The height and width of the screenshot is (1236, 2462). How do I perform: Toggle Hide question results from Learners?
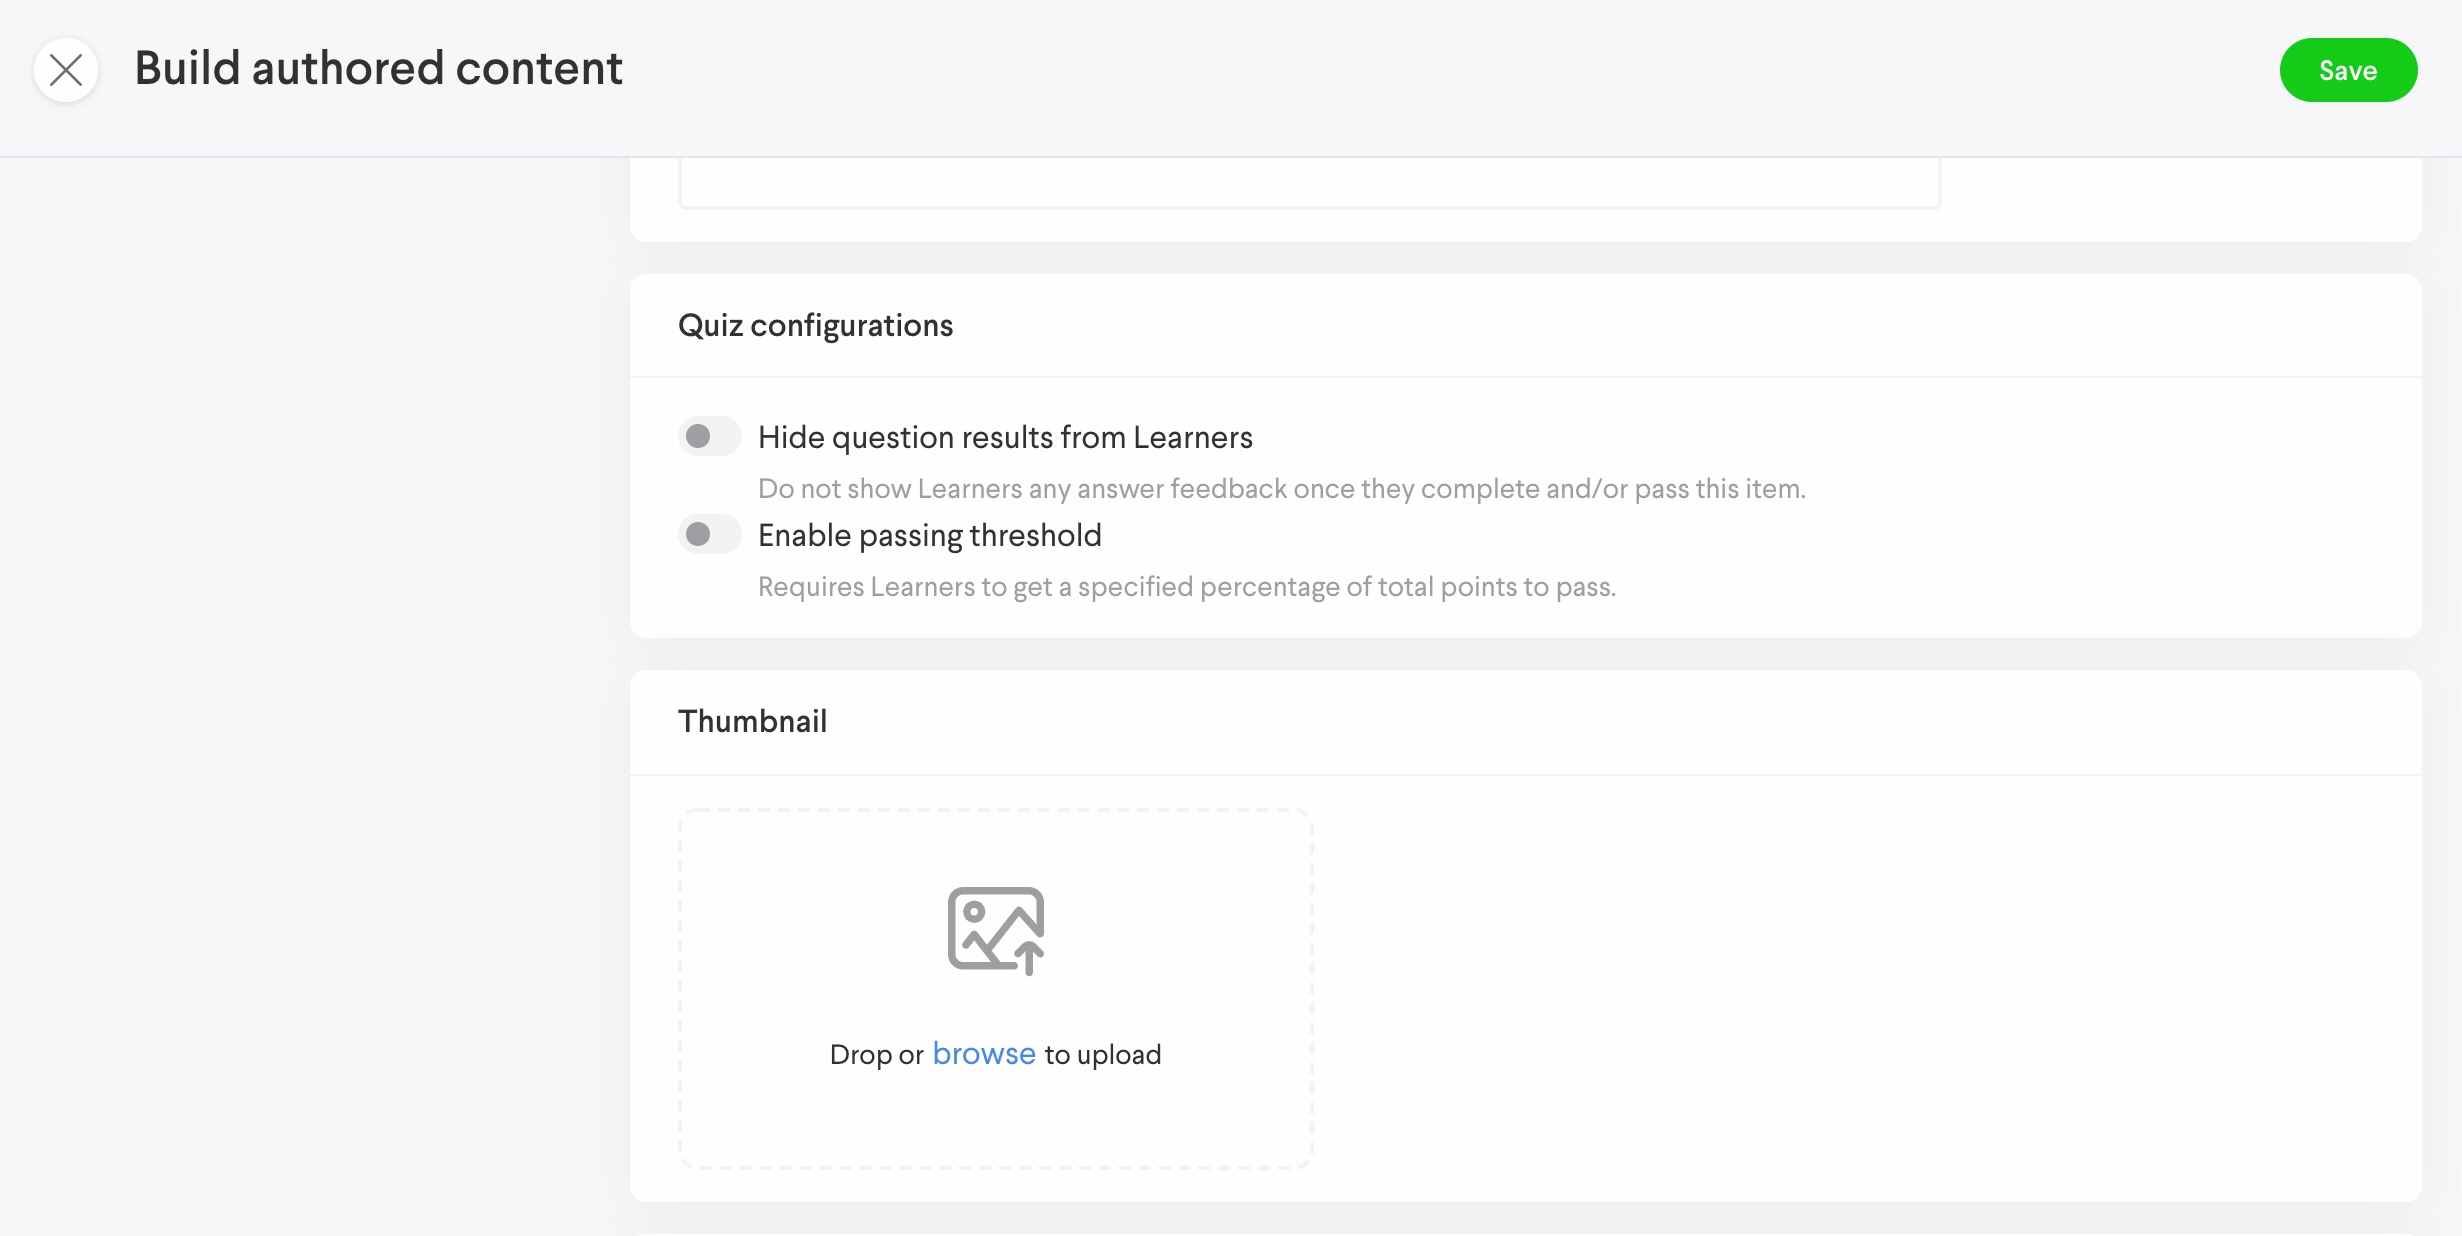point(709,437)
